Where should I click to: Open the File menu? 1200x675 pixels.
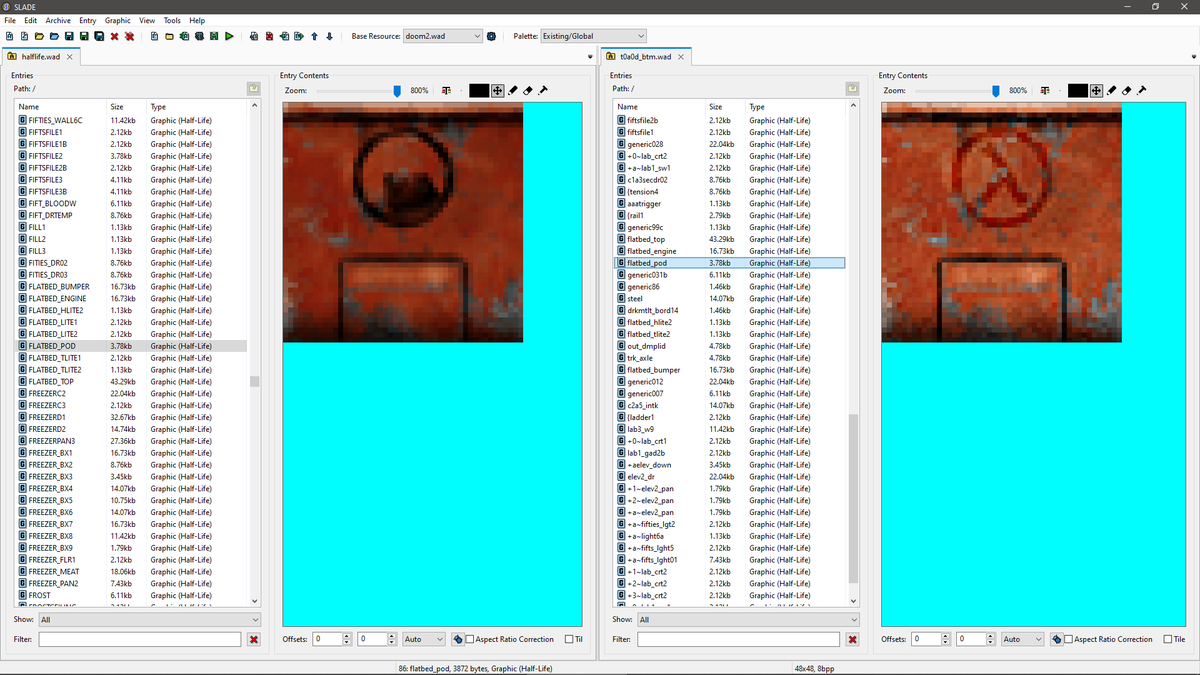(x=10, y=20)
